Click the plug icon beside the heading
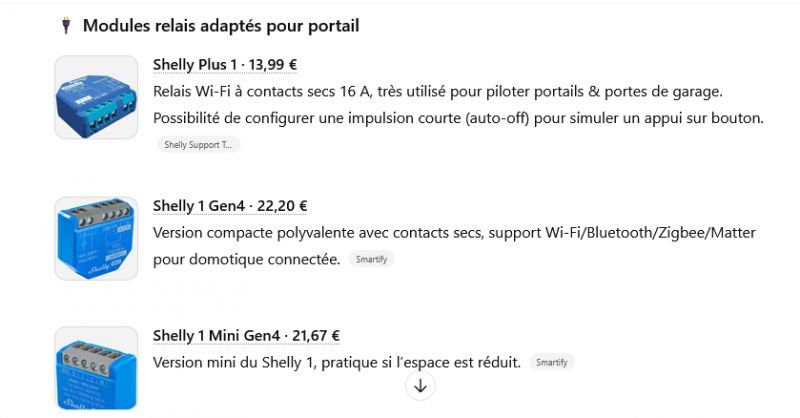The height and width of the screenshot is (418, 800). coord(66,26)
